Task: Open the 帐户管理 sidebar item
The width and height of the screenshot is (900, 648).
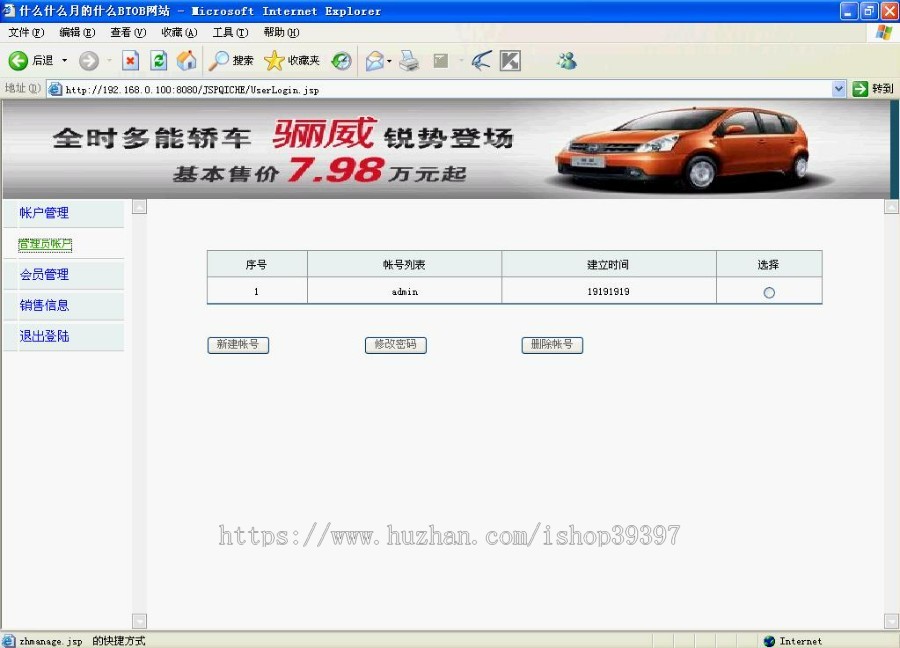Action: point(44,213)
